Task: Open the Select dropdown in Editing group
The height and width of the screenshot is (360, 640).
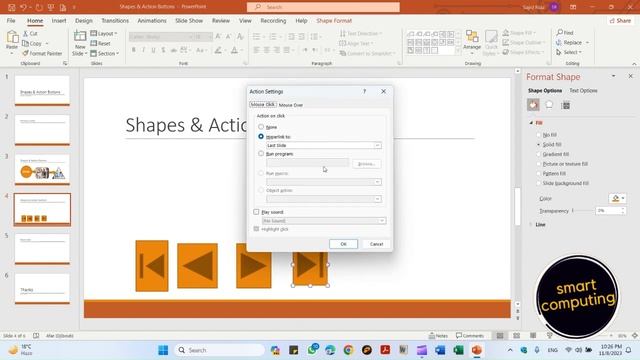Action: (x=569, y=52)
